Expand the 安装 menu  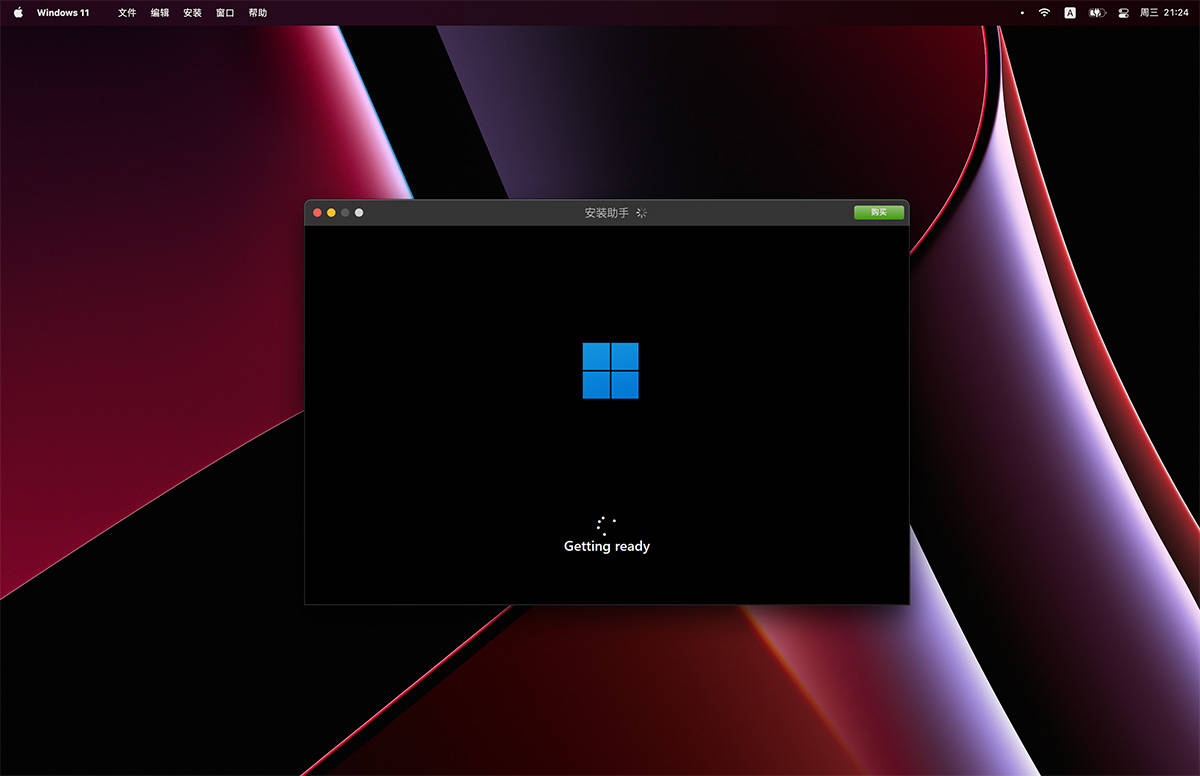(x=192, y=13)
